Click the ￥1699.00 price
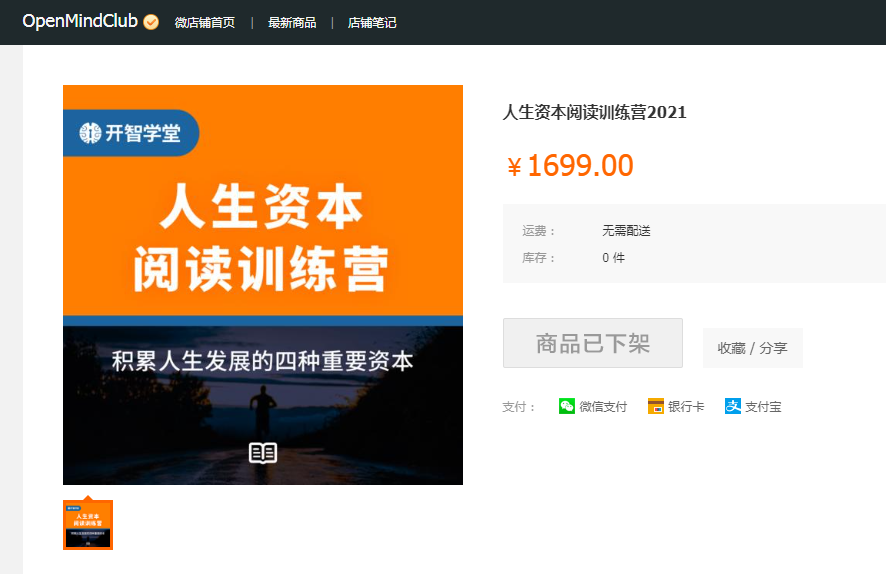The image size is (886, 574). click(570, 166)
